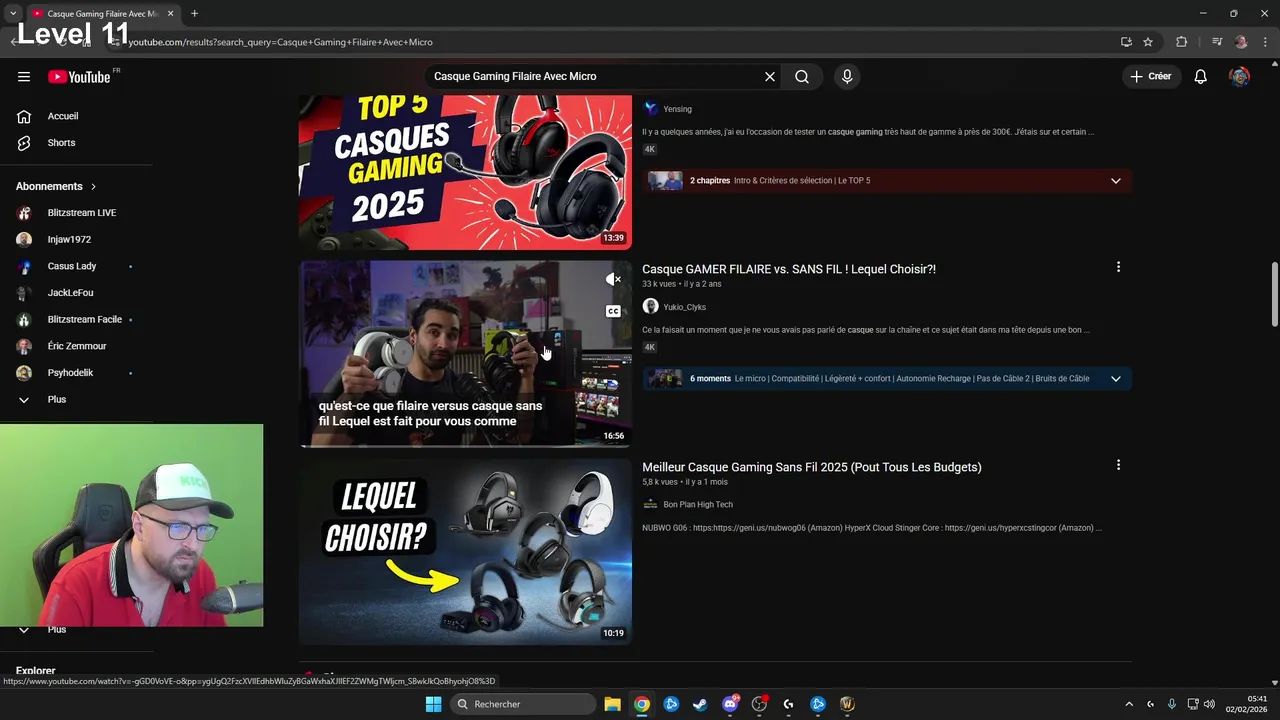Viewport: 1280px width, 720px height.
Task: Open Chrome media controls icon
Action: [x=1217, y=42]
